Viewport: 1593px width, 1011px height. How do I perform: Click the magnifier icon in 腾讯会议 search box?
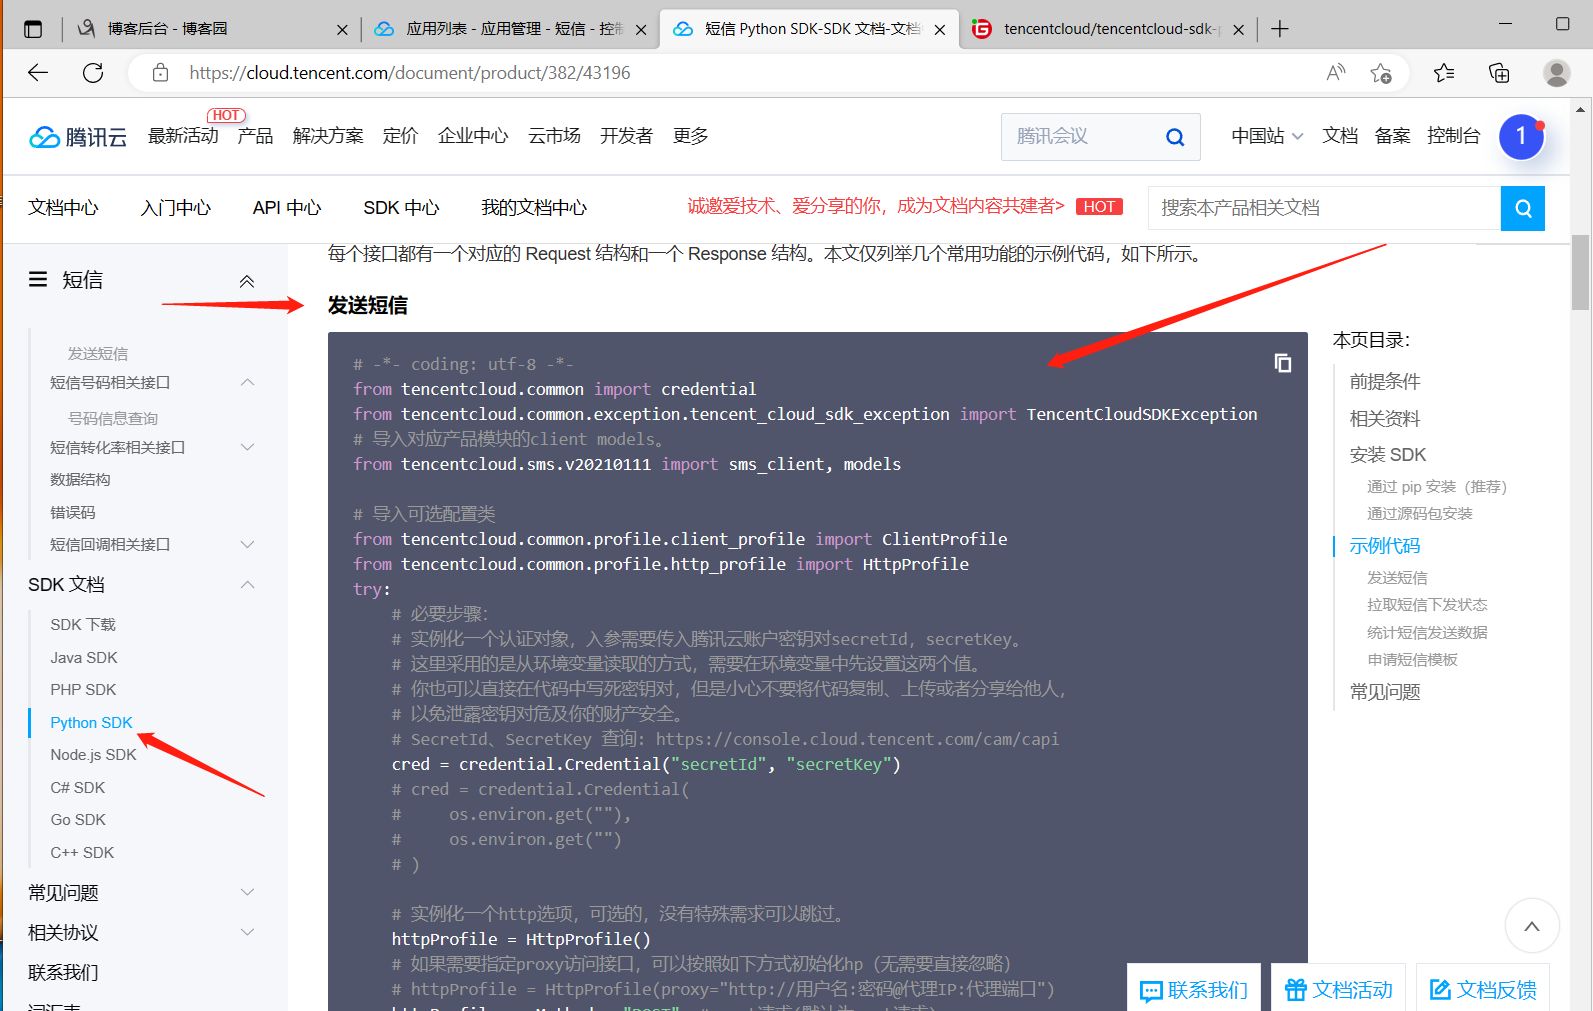[1175, 137]
